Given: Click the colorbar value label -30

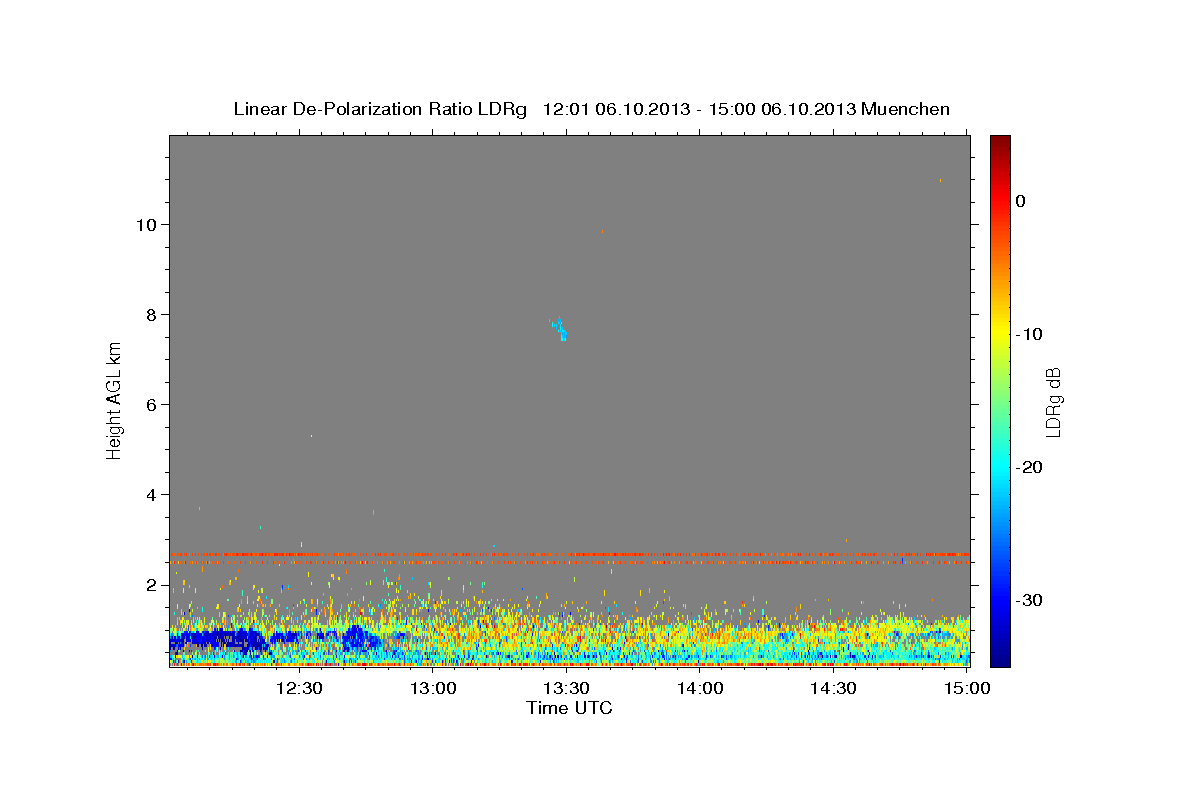Looking at the screenshot, I should [1029, 600].
